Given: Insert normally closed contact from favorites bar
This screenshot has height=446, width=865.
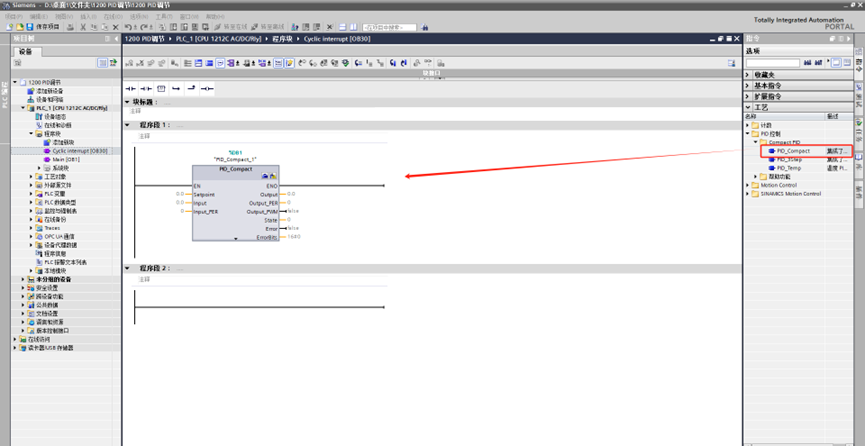Looking at the screenshot, I should (x=146, y=88).
